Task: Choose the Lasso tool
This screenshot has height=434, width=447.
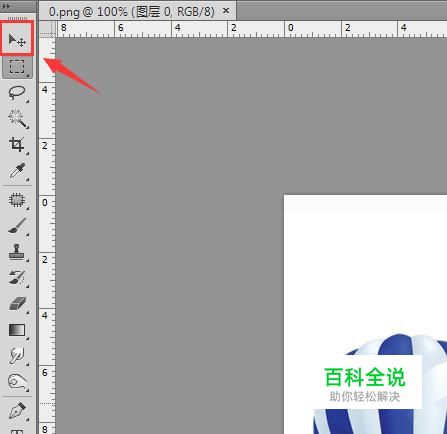Action: click(17, 93)
